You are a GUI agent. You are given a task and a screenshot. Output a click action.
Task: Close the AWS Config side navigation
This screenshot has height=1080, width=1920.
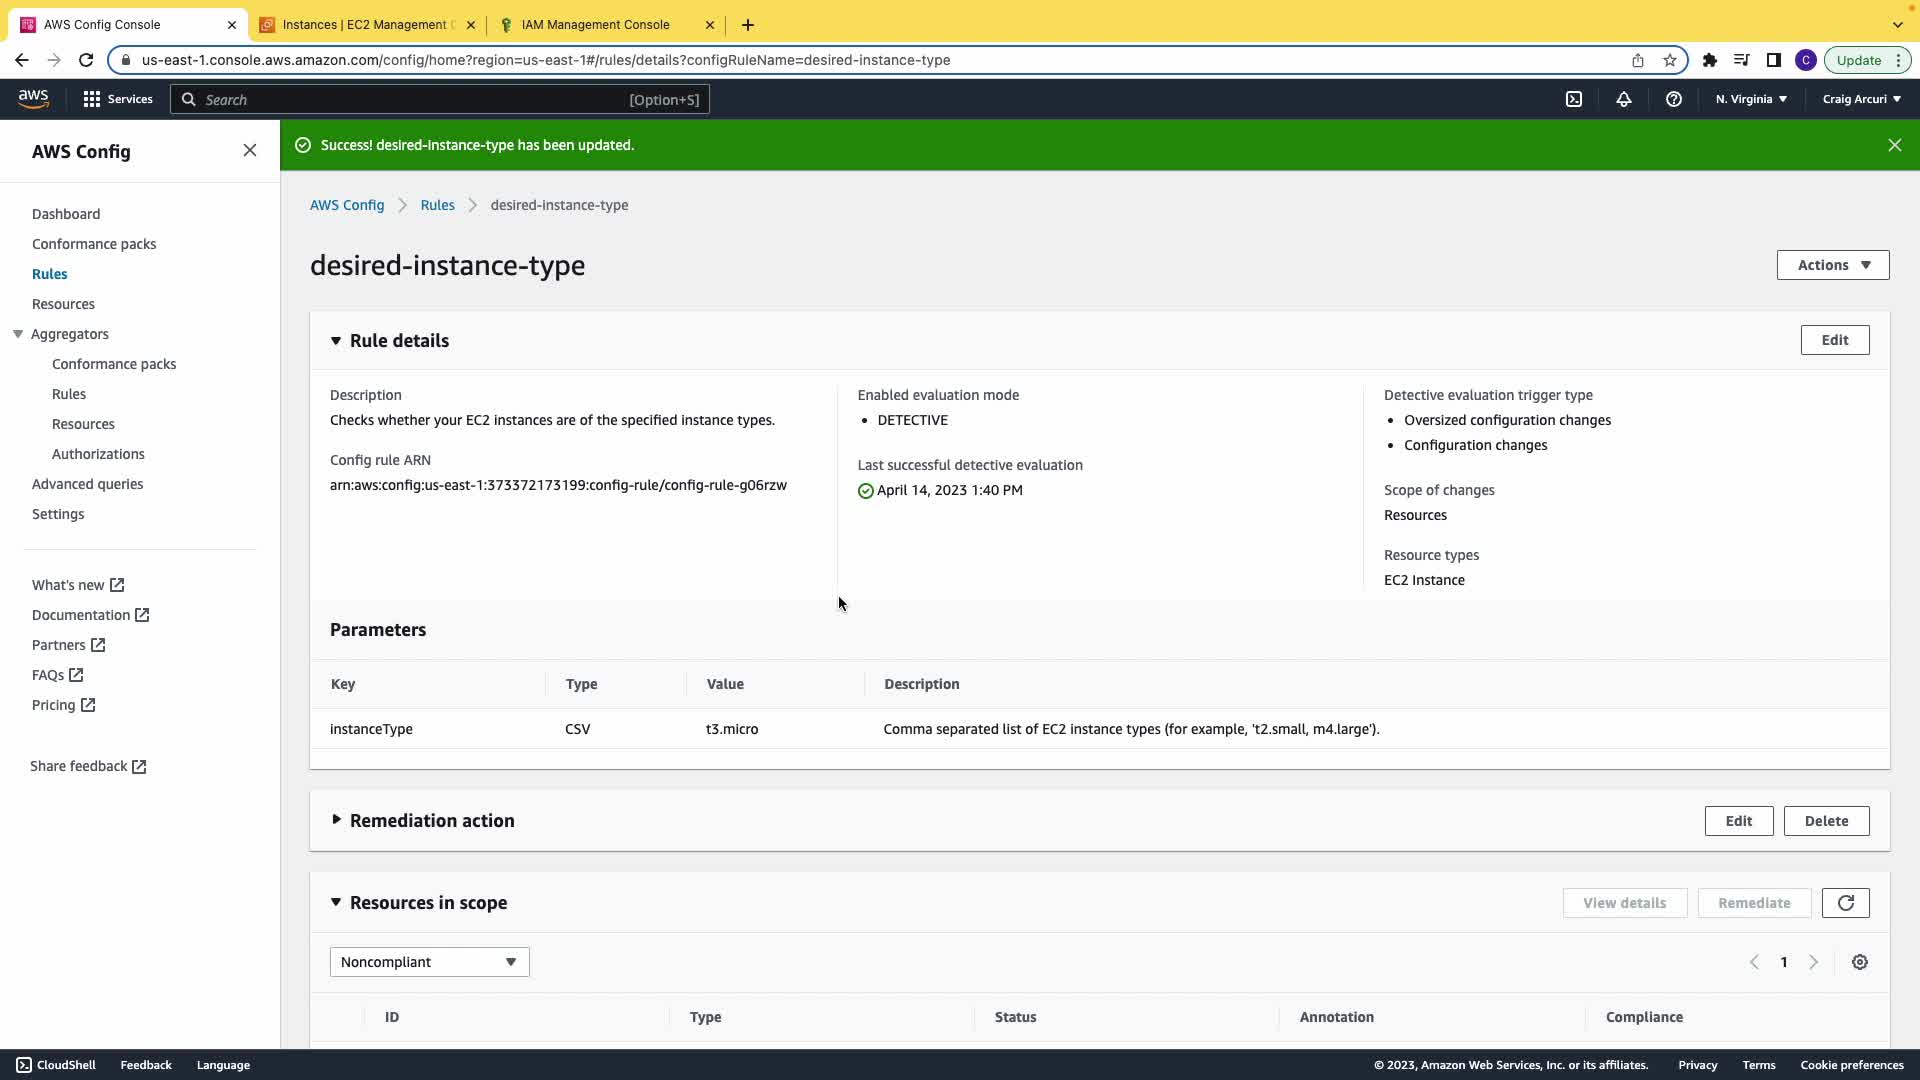[x=250, y=151]
